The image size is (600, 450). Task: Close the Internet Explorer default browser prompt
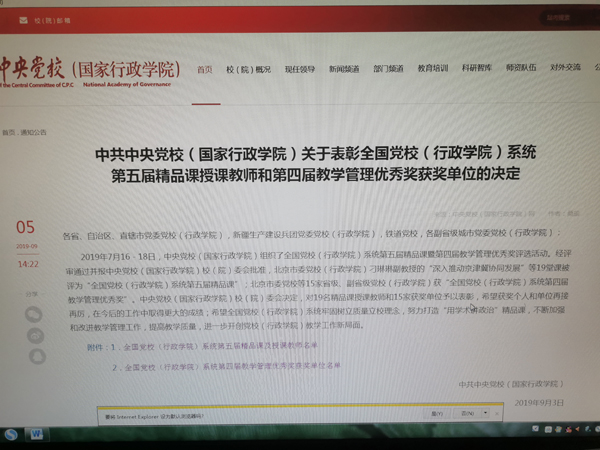pos(497,414)
